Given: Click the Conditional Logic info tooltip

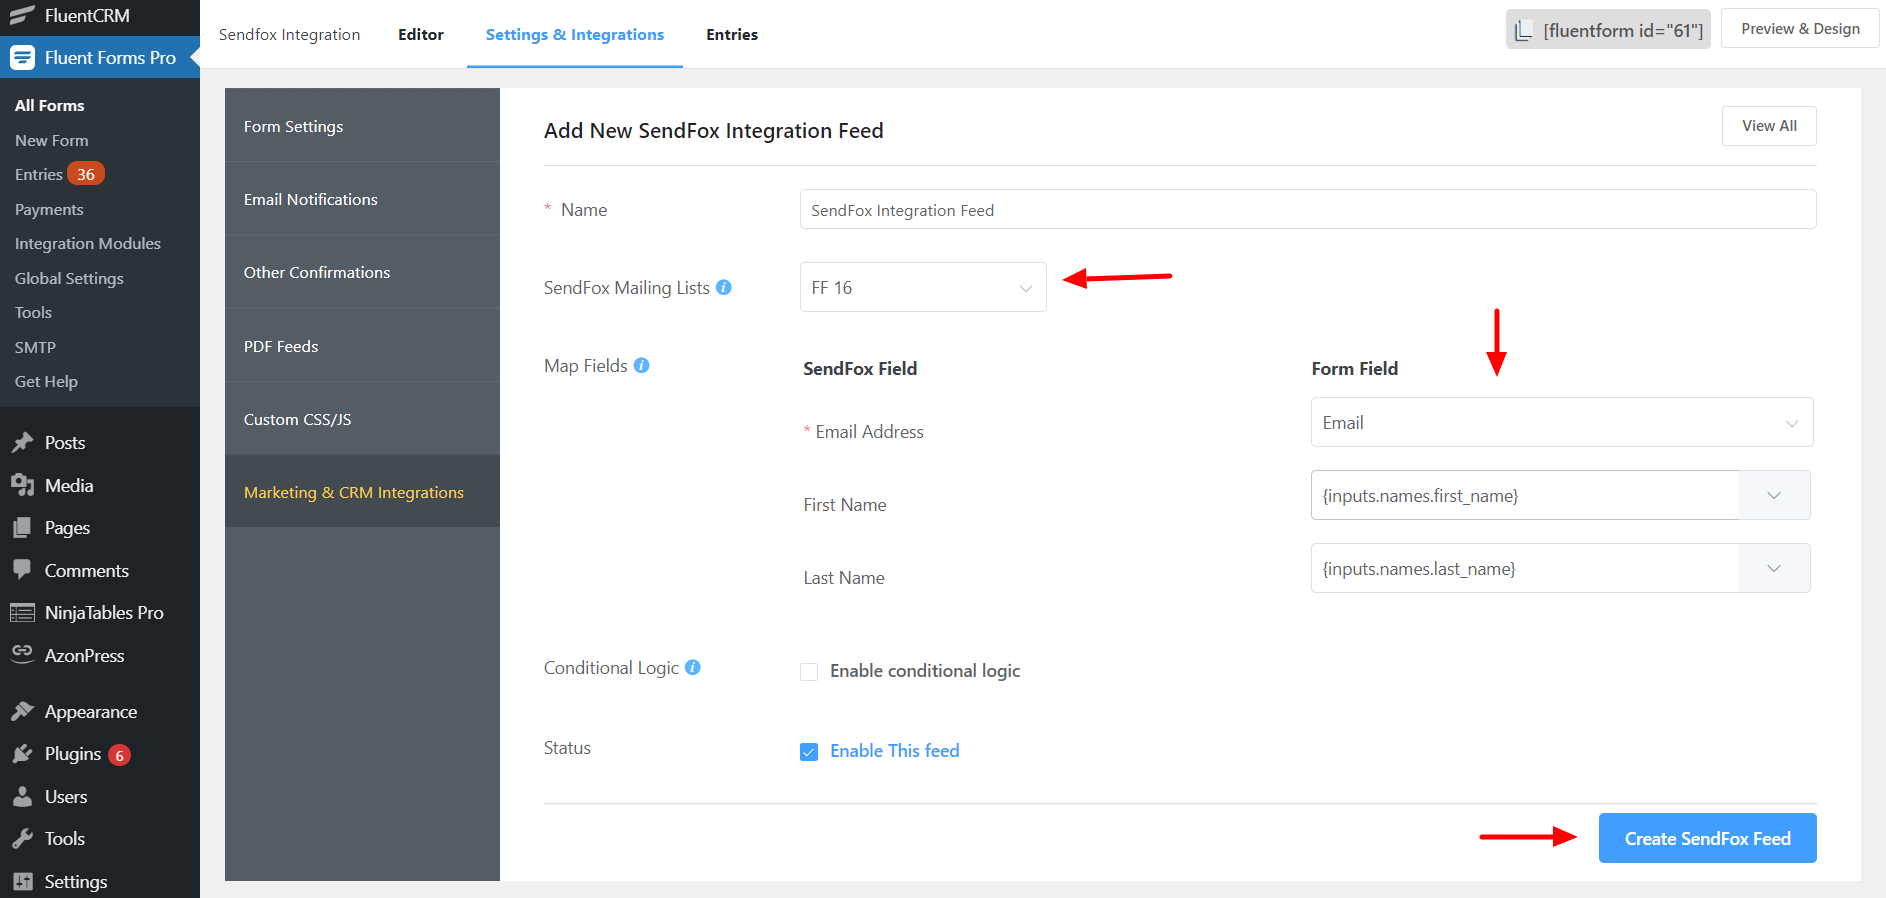Looking at the screenshot, I should coord(693,667).
